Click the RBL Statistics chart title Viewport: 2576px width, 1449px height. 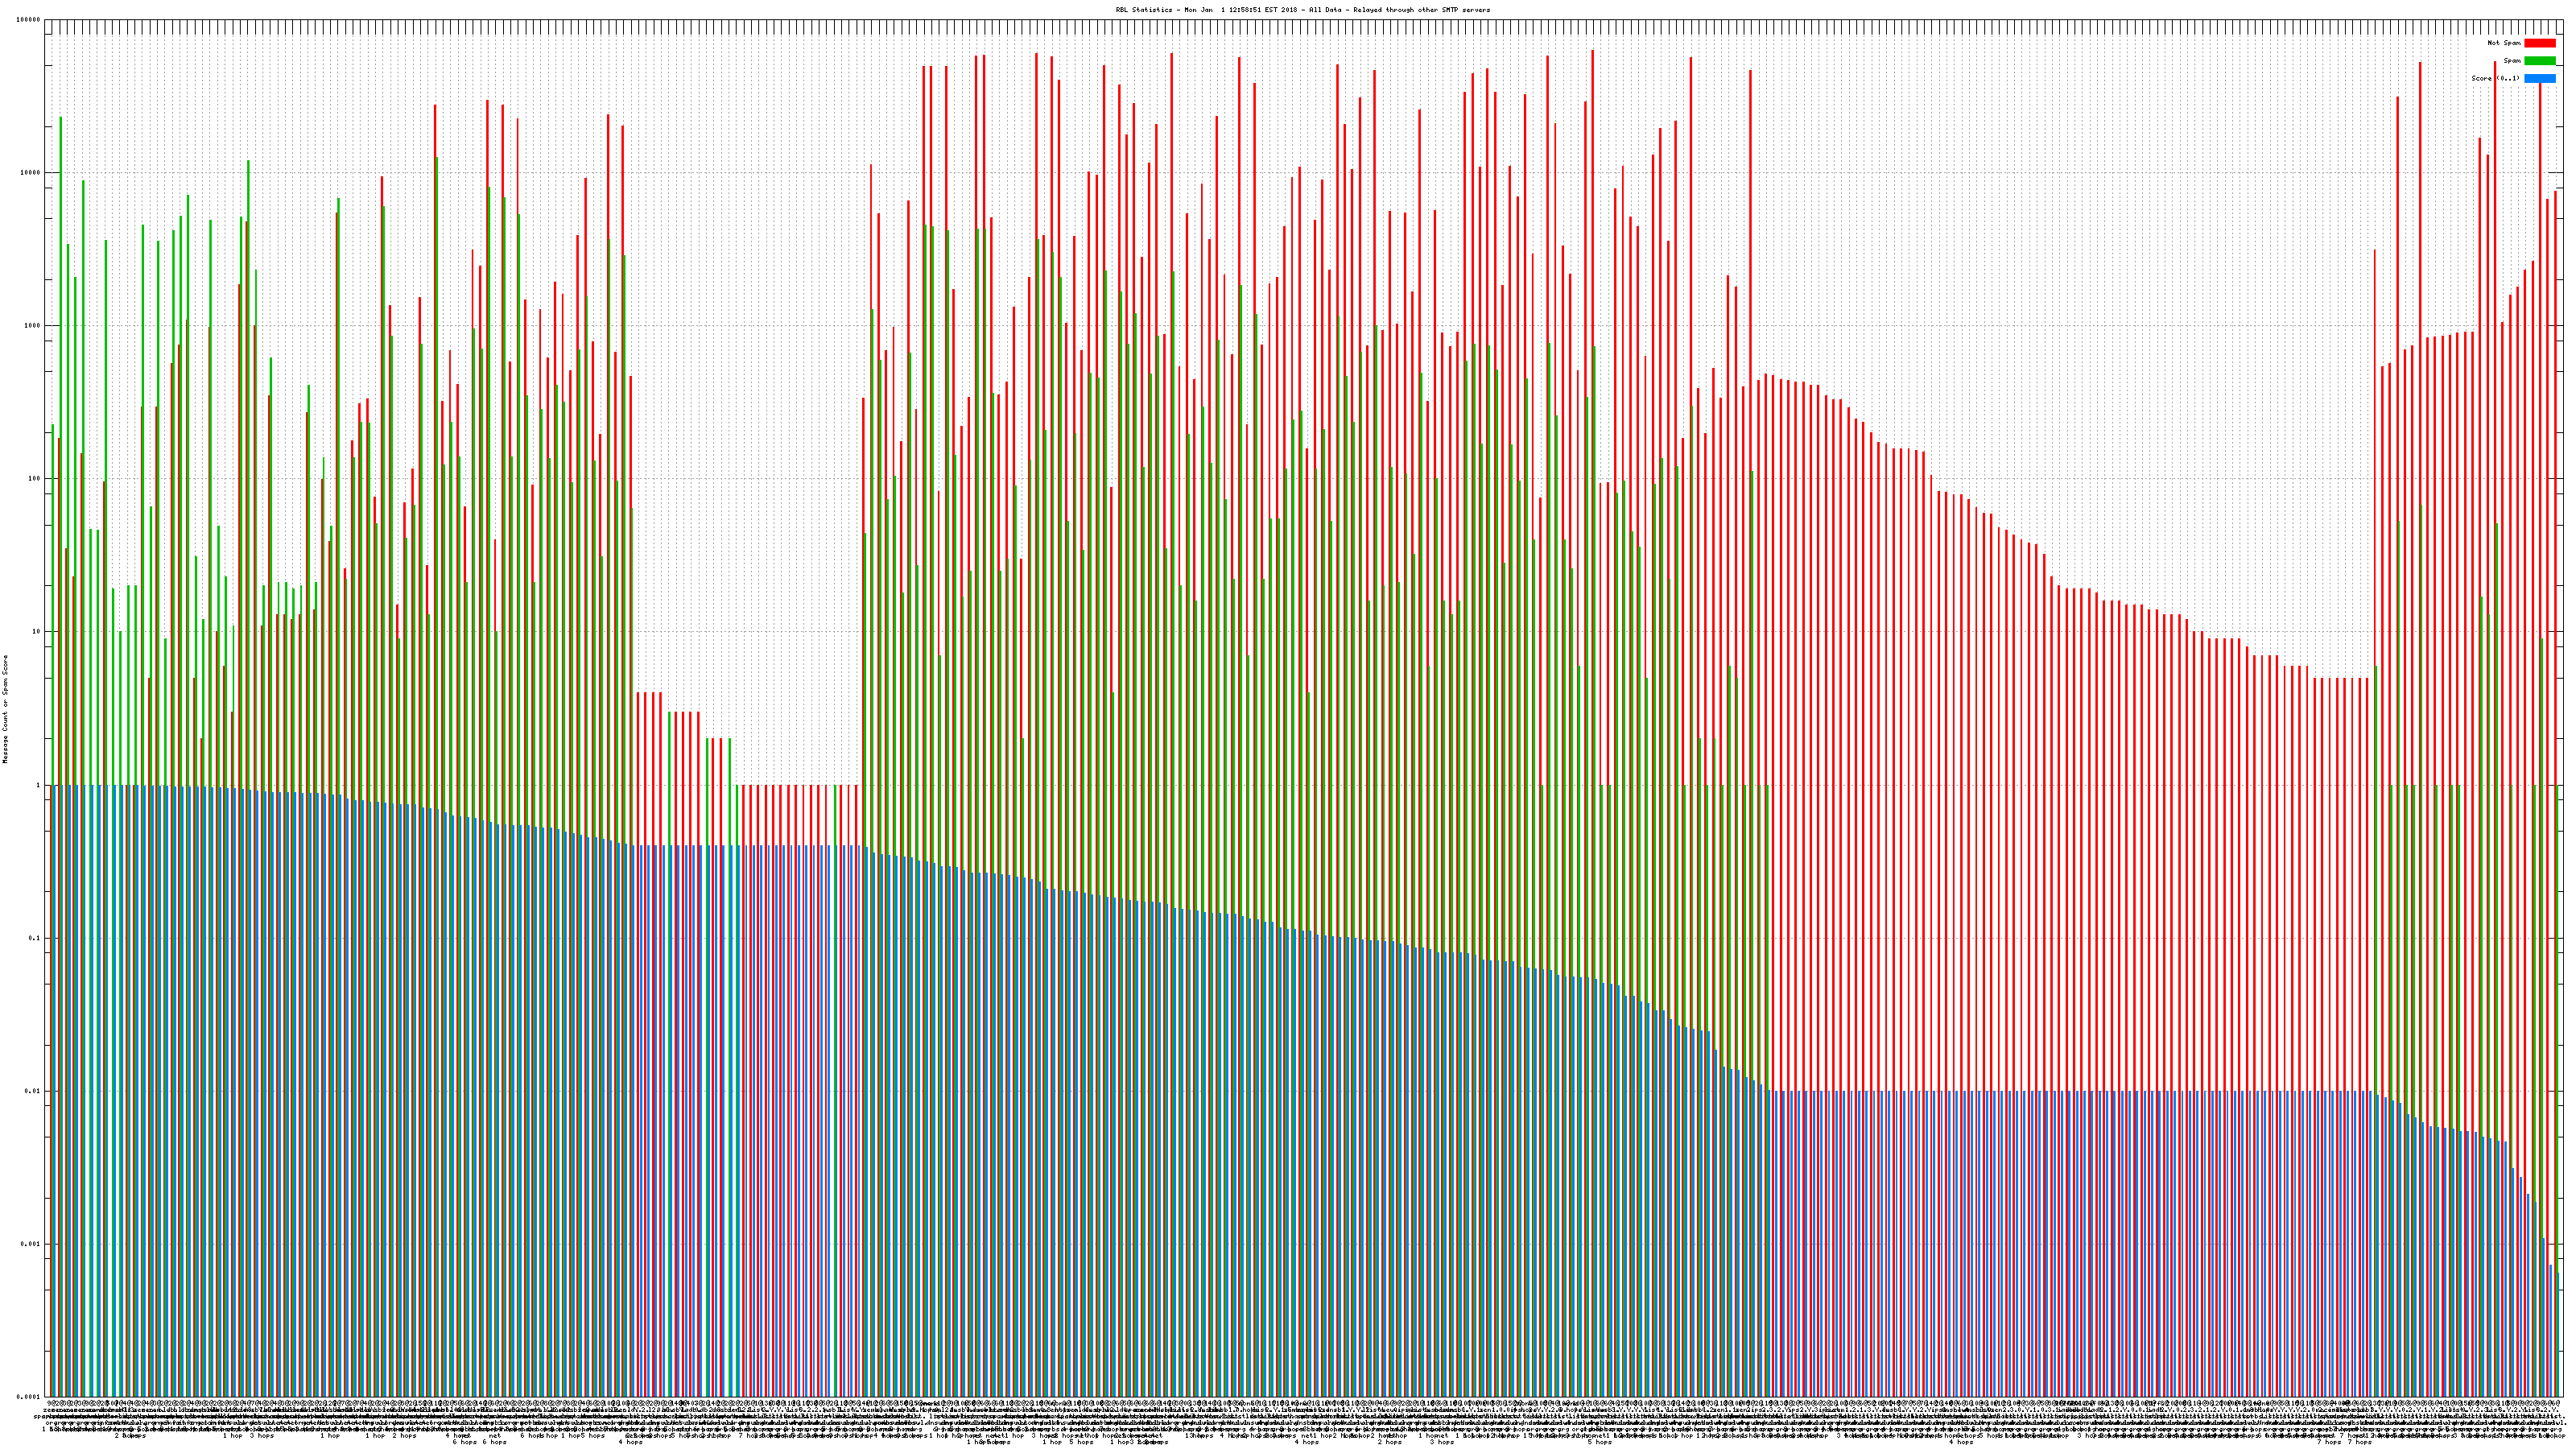coord(1302,10)
